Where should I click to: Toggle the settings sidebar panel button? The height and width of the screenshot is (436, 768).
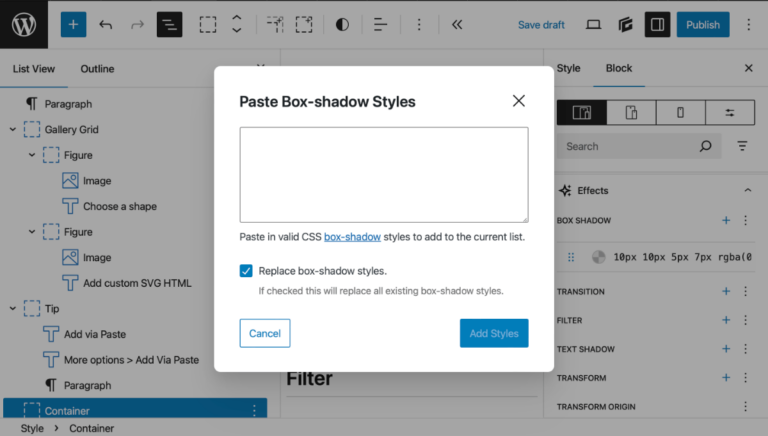657,24
